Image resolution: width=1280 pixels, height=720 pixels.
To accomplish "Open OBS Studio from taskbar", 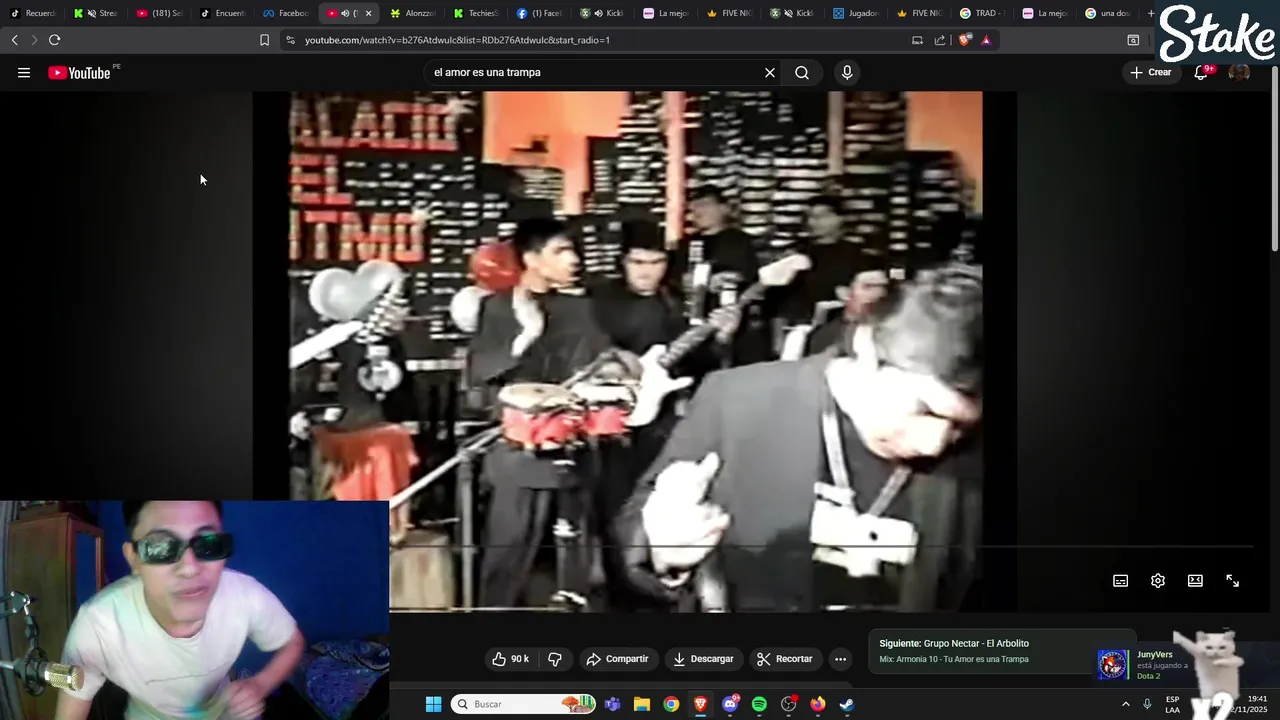I will pos(789,704).
